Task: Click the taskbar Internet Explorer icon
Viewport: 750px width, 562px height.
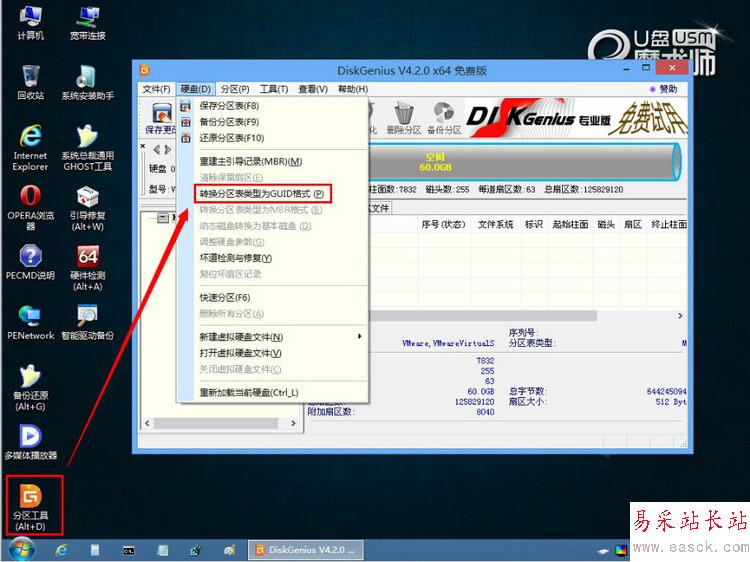Action: tap(61, 550)
